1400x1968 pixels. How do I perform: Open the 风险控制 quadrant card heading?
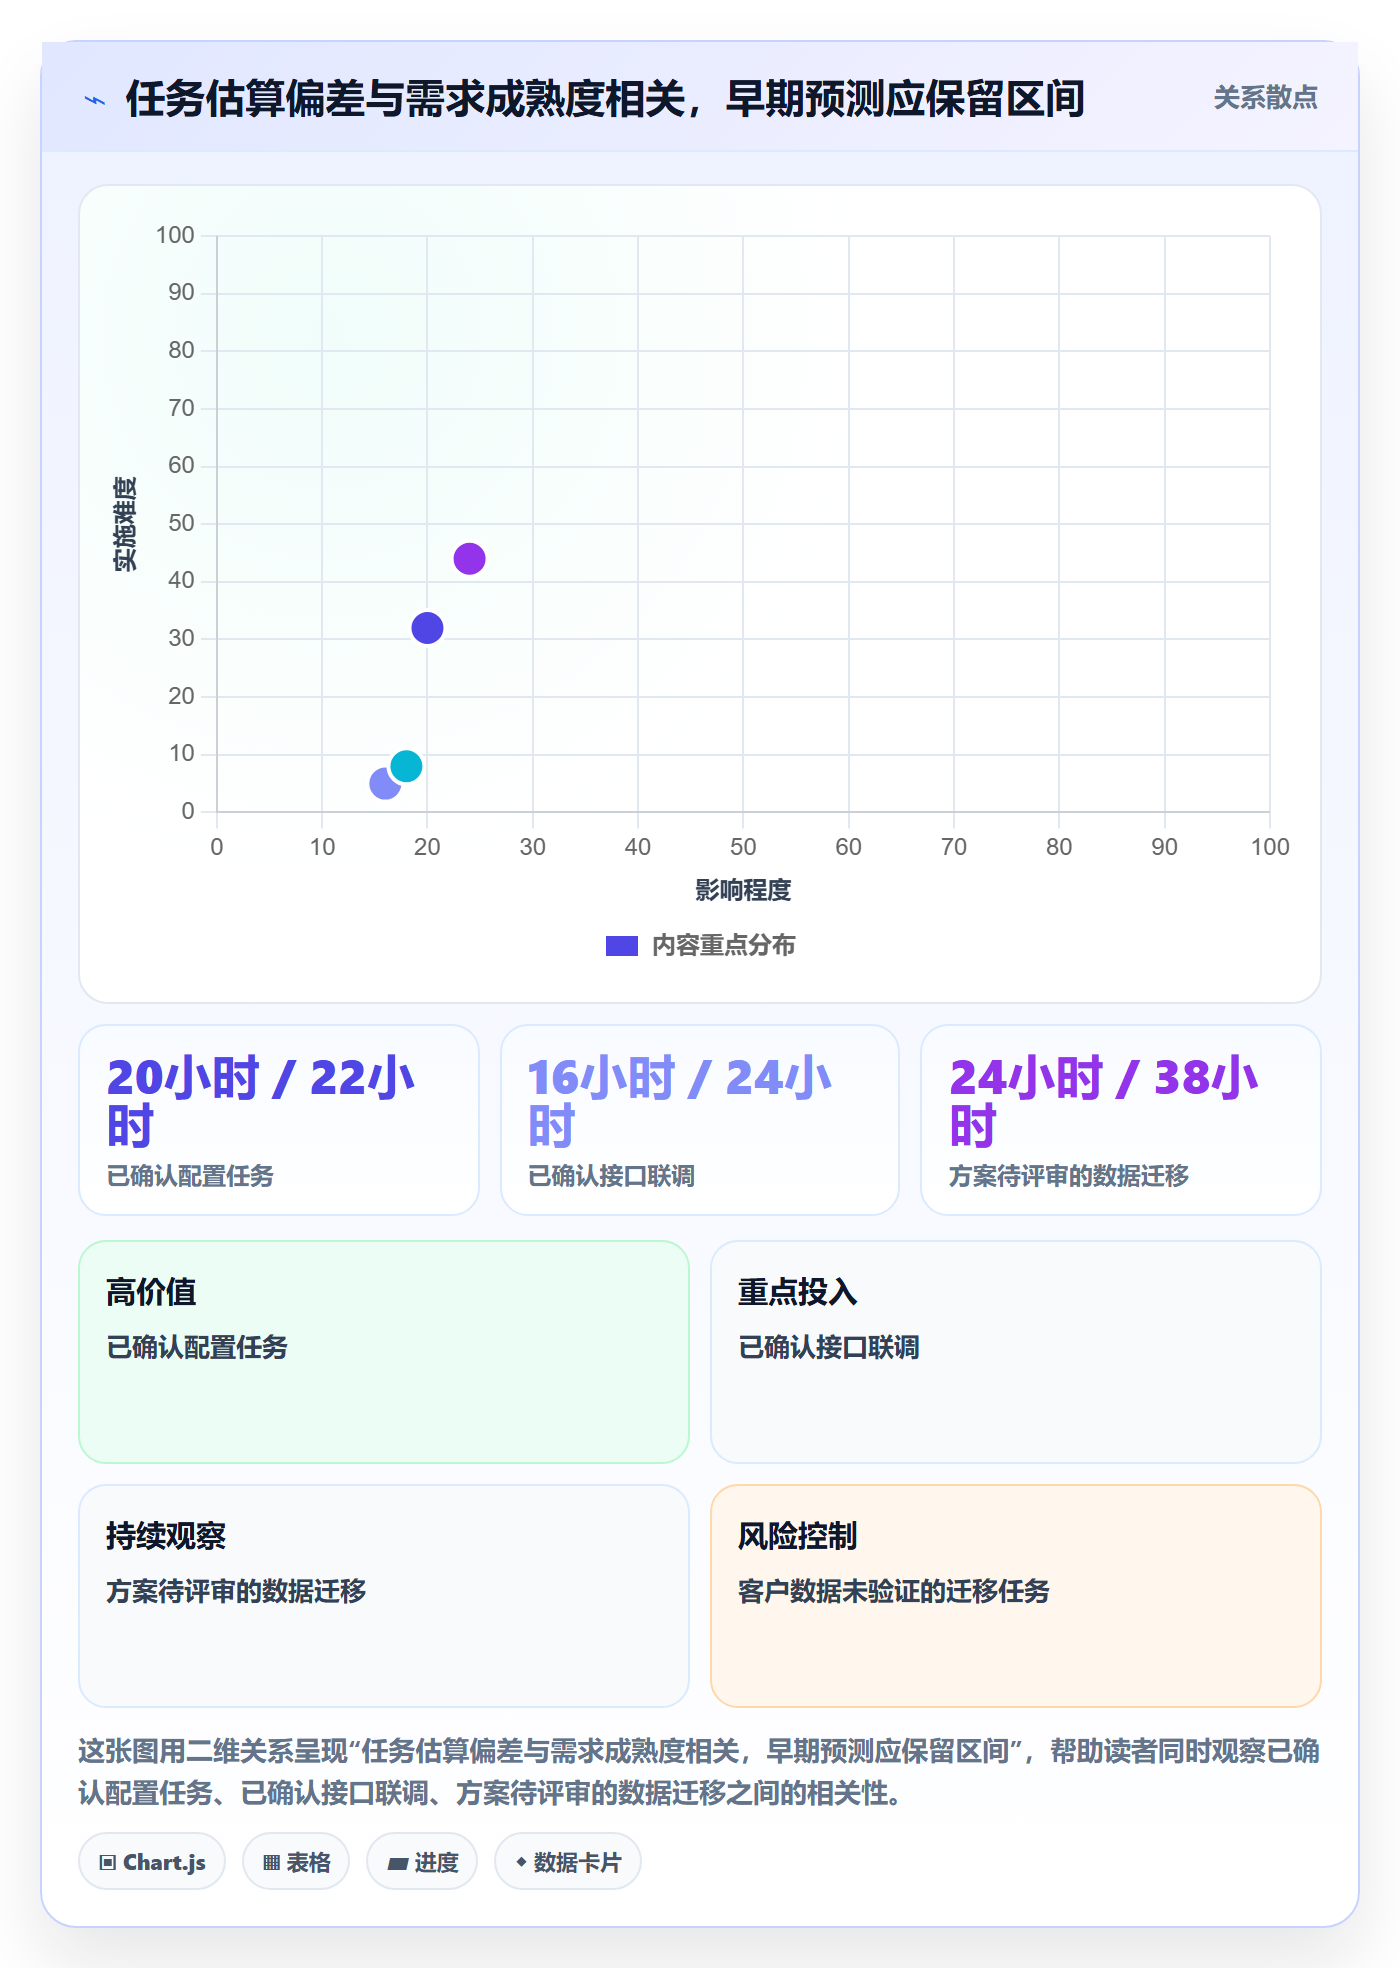coord(797,1536)
